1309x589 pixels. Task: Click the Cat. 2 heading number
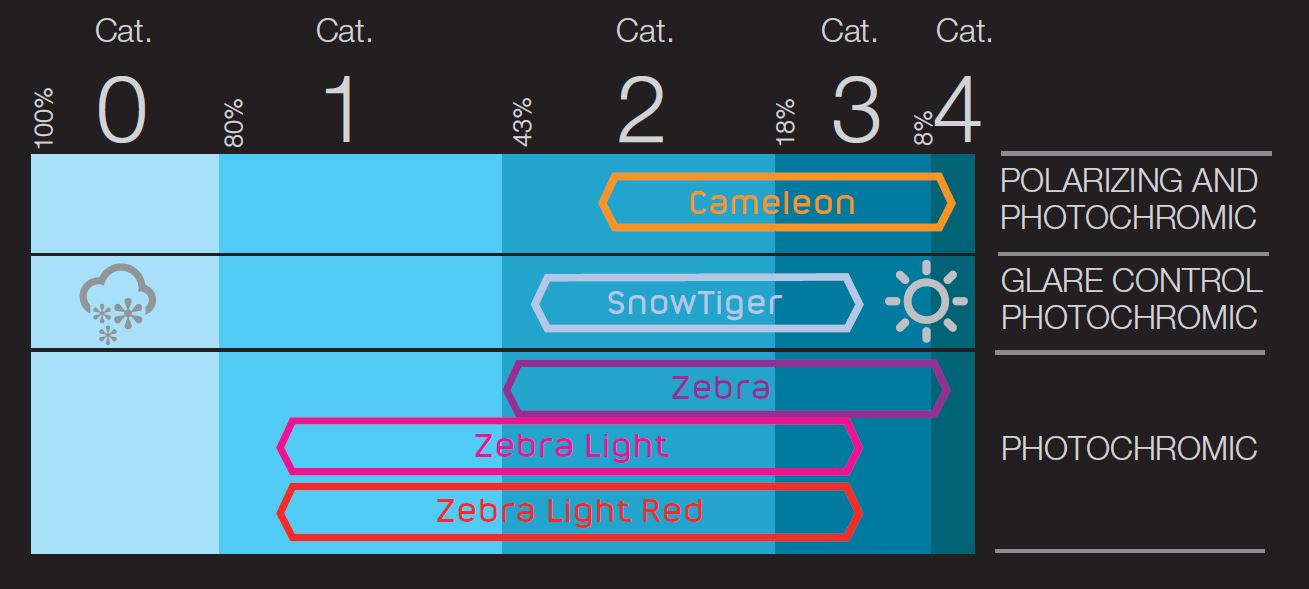641,110
